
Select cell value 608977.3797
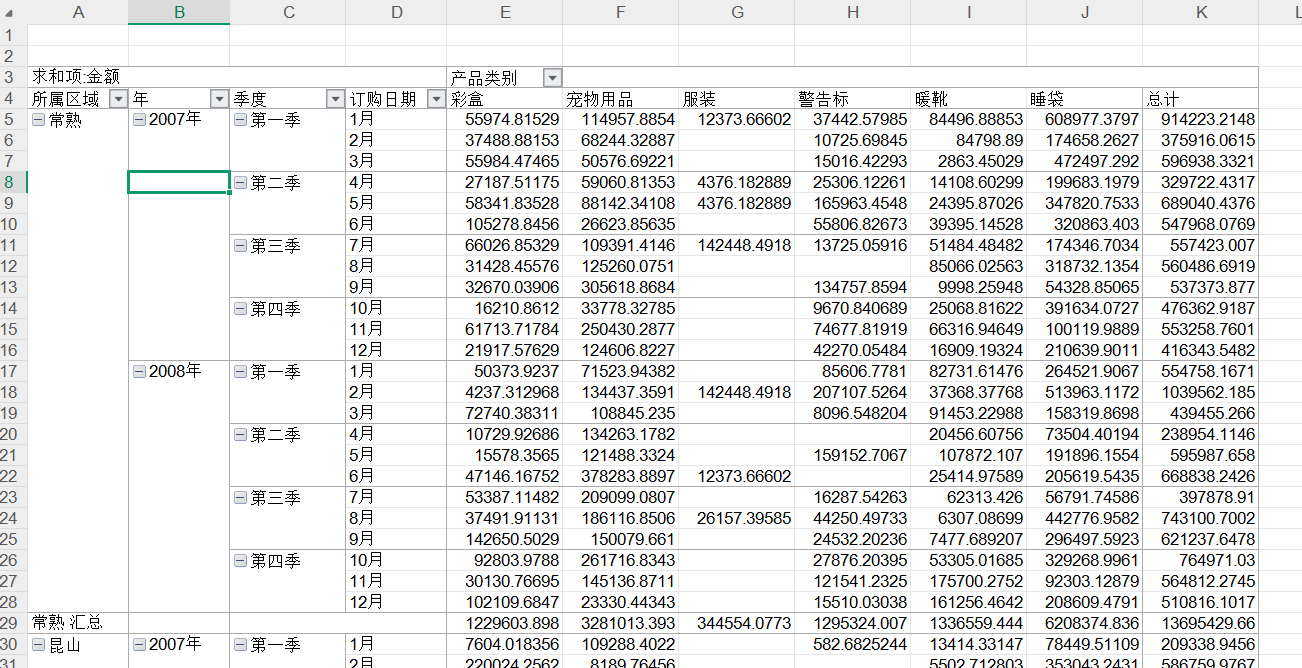(x=1084, y=120)
